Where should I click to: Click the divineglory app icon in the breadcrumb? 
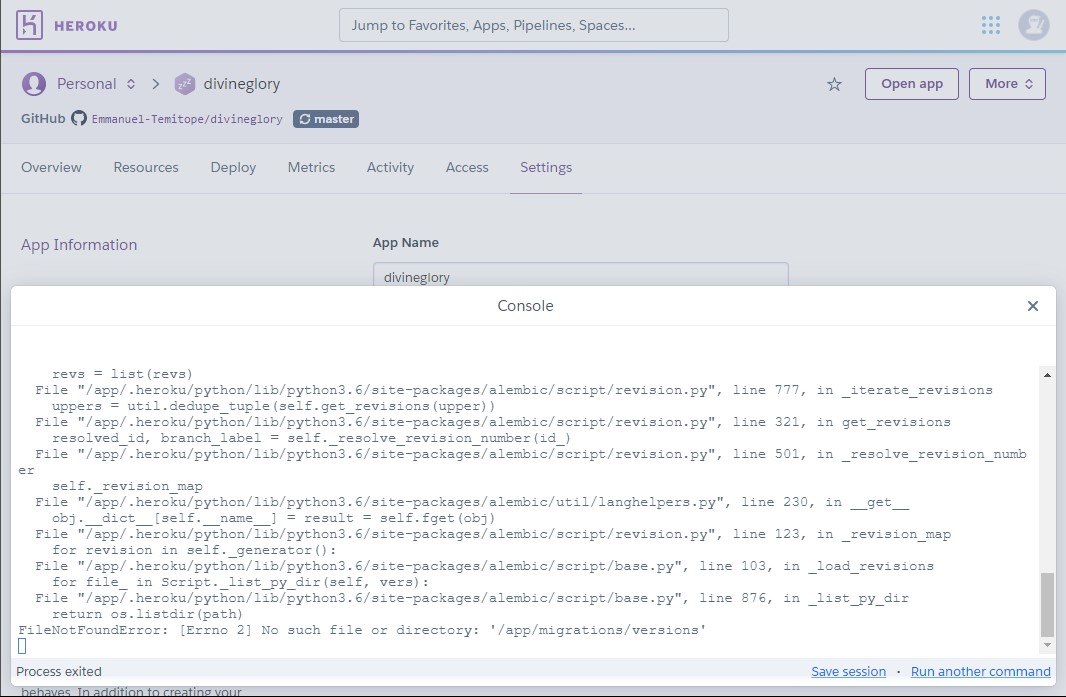(x=185, y=84)
